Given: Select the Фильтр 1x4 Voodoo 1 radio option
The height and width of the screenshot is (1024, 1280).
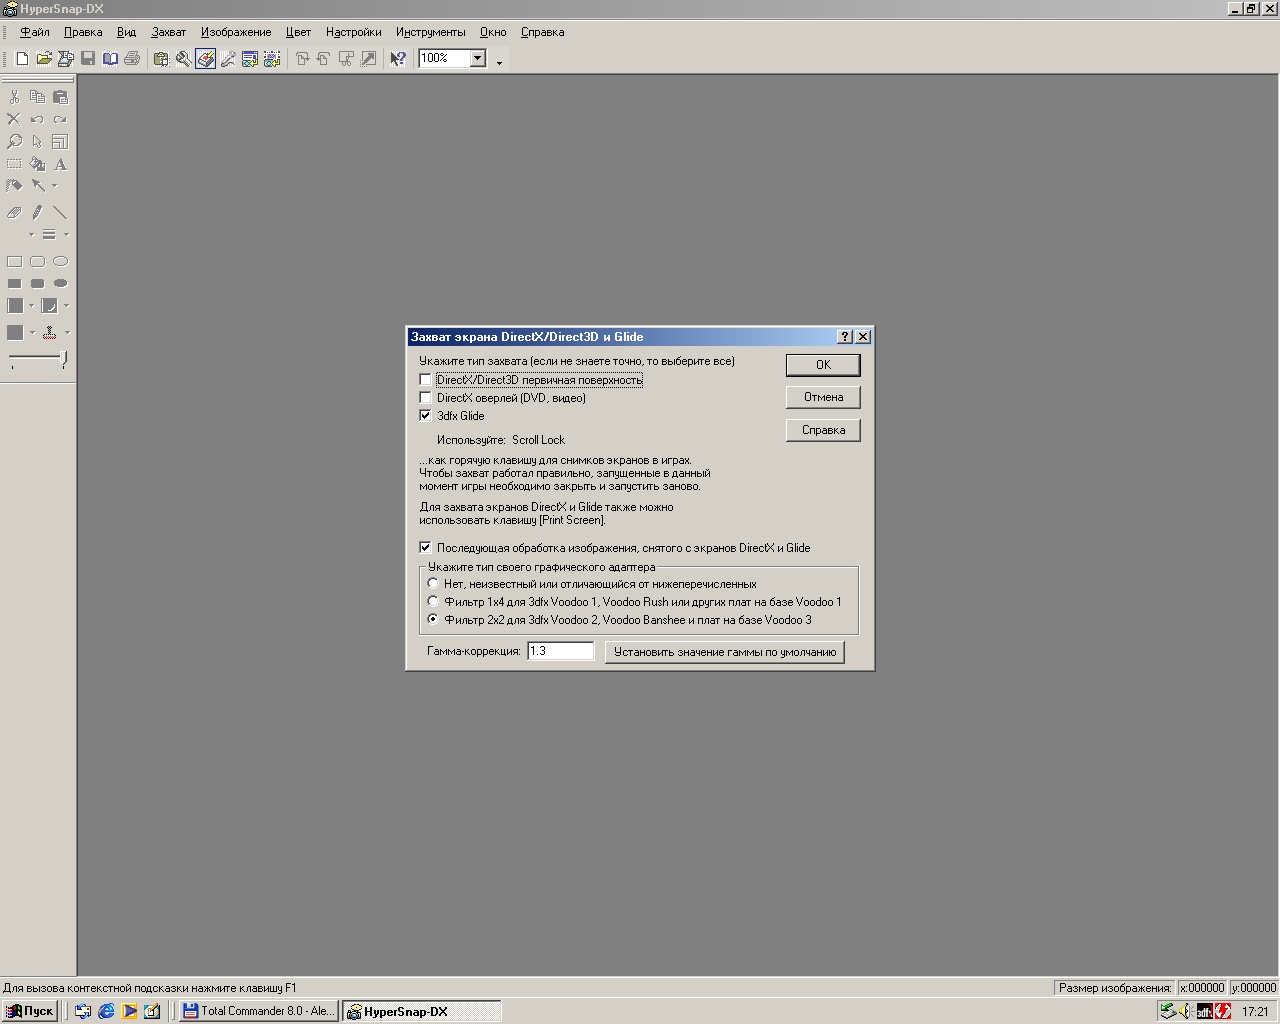Looking at the screenshot, I should coord(432,601).
